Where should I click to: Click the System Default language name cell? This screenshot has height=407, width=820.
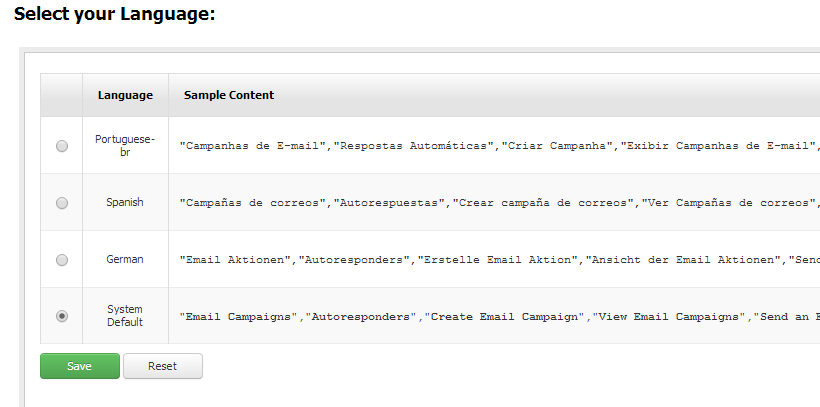(125, 316)
